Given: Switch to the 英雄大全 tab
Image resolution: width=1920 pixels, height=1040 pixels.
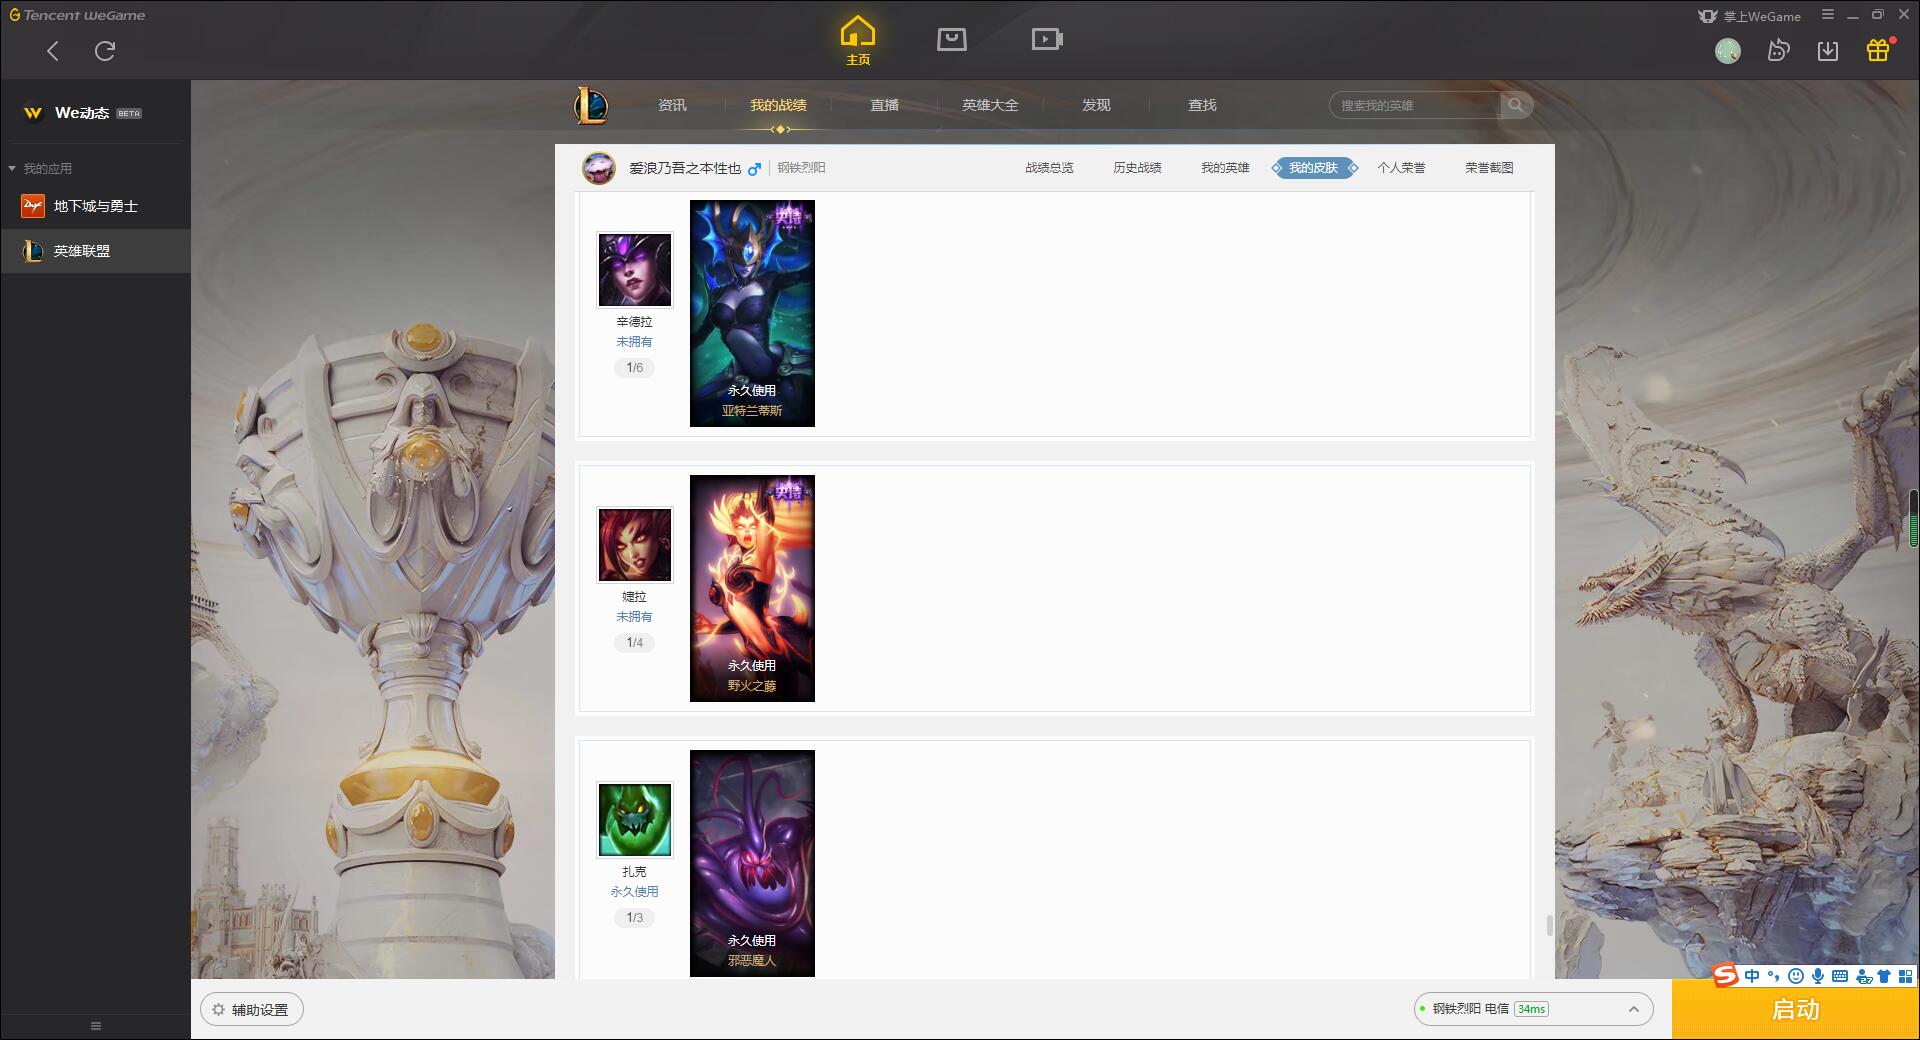Looking at the screenshot, I should point(990,105).
